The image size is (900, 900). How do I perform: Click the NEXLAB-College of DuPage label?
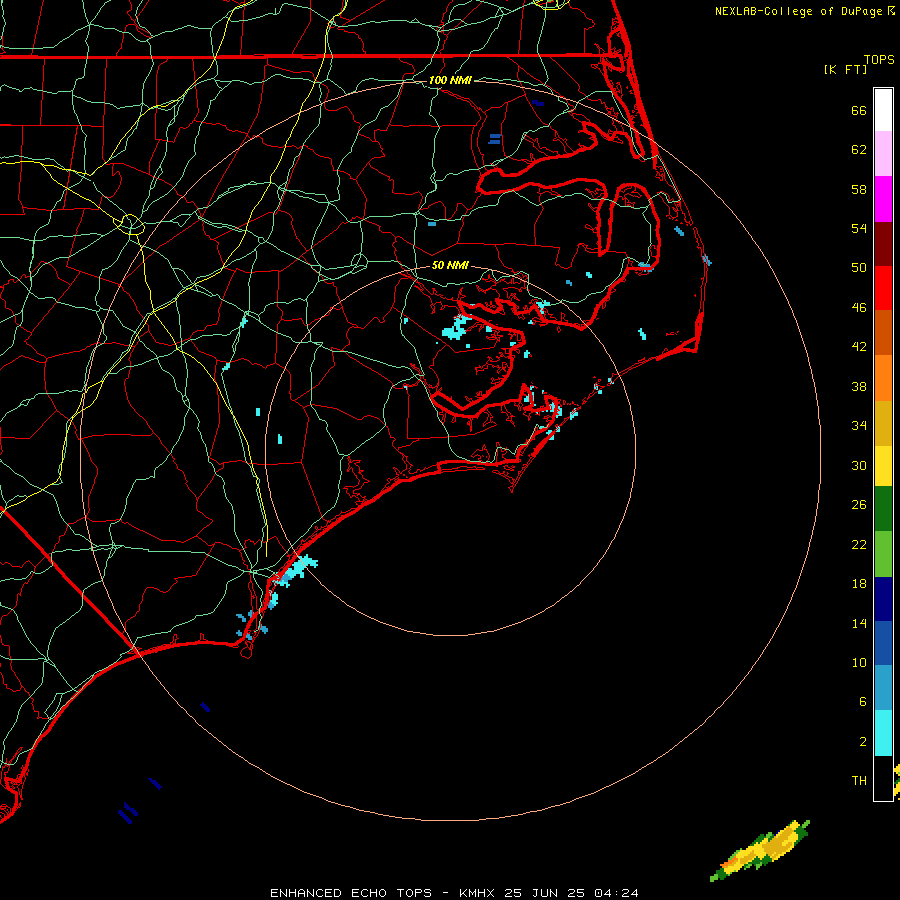coord(798,11)
